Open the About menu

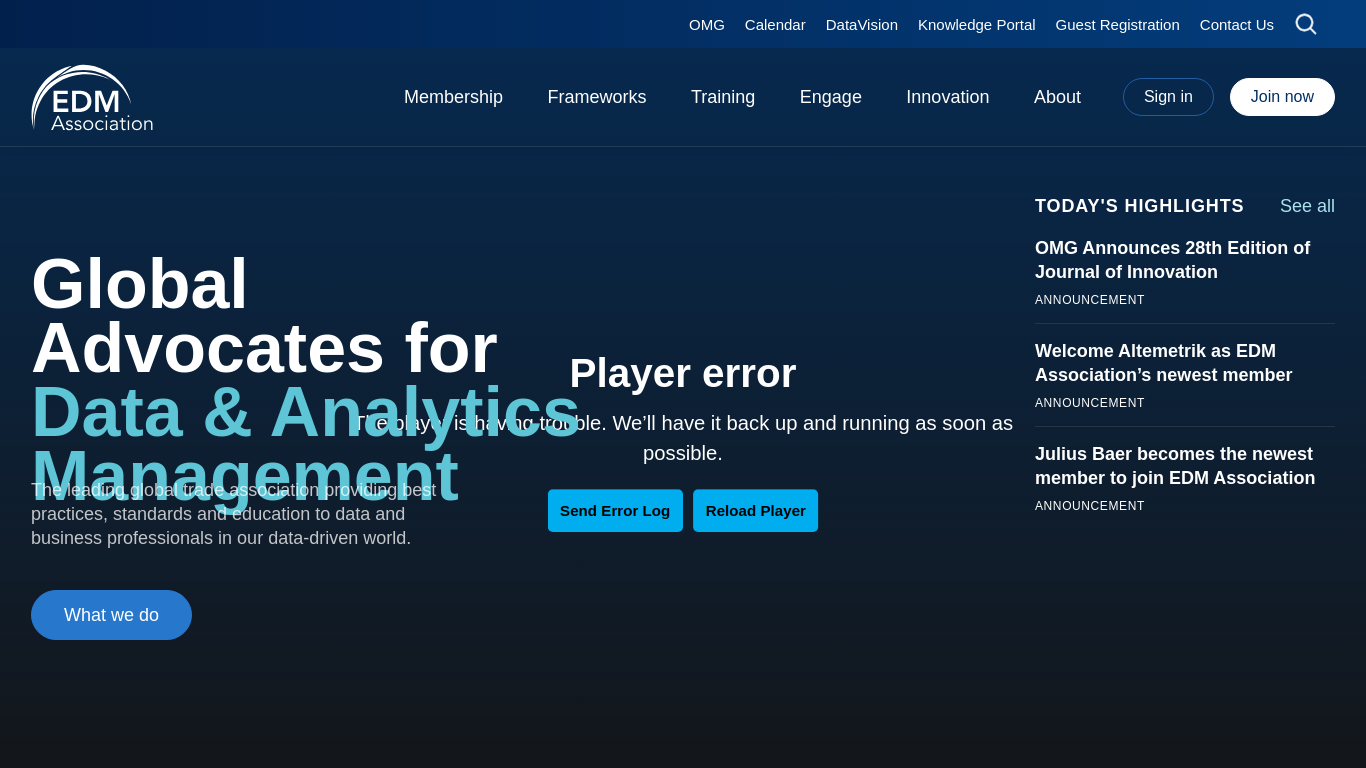1057,97
